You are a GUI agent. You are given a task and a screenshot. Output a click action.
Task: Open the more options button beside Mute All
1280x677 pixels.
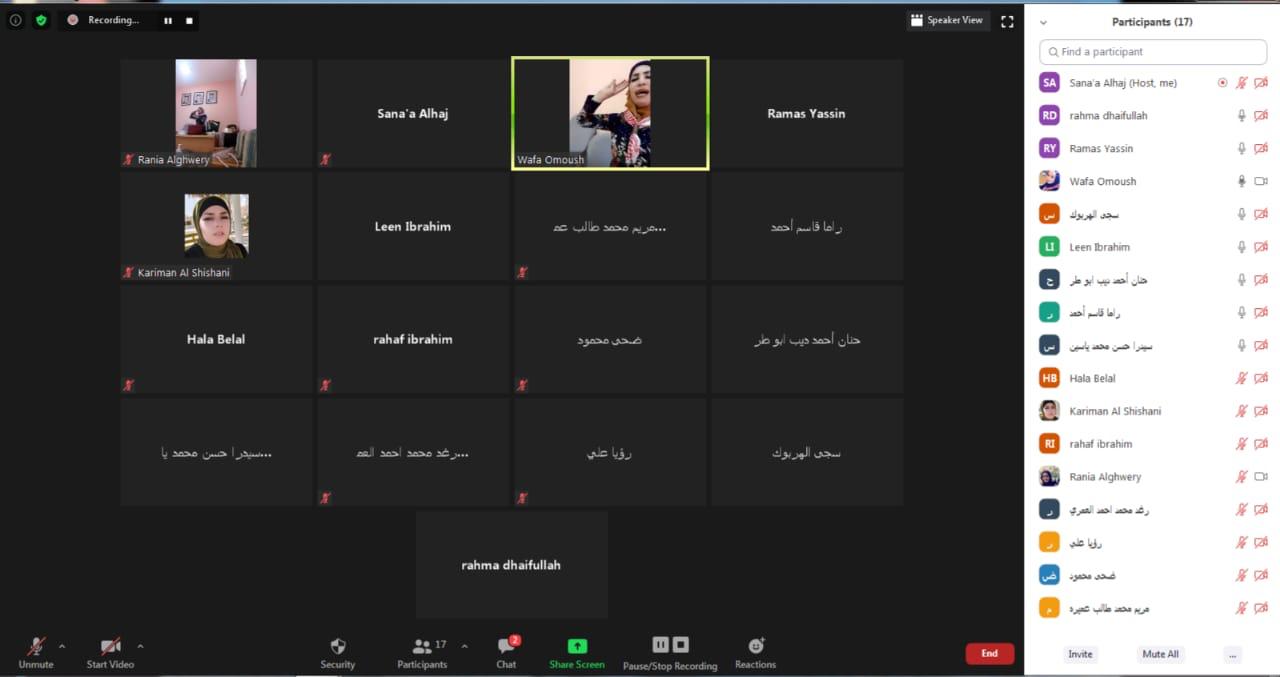pos(1232,654)
